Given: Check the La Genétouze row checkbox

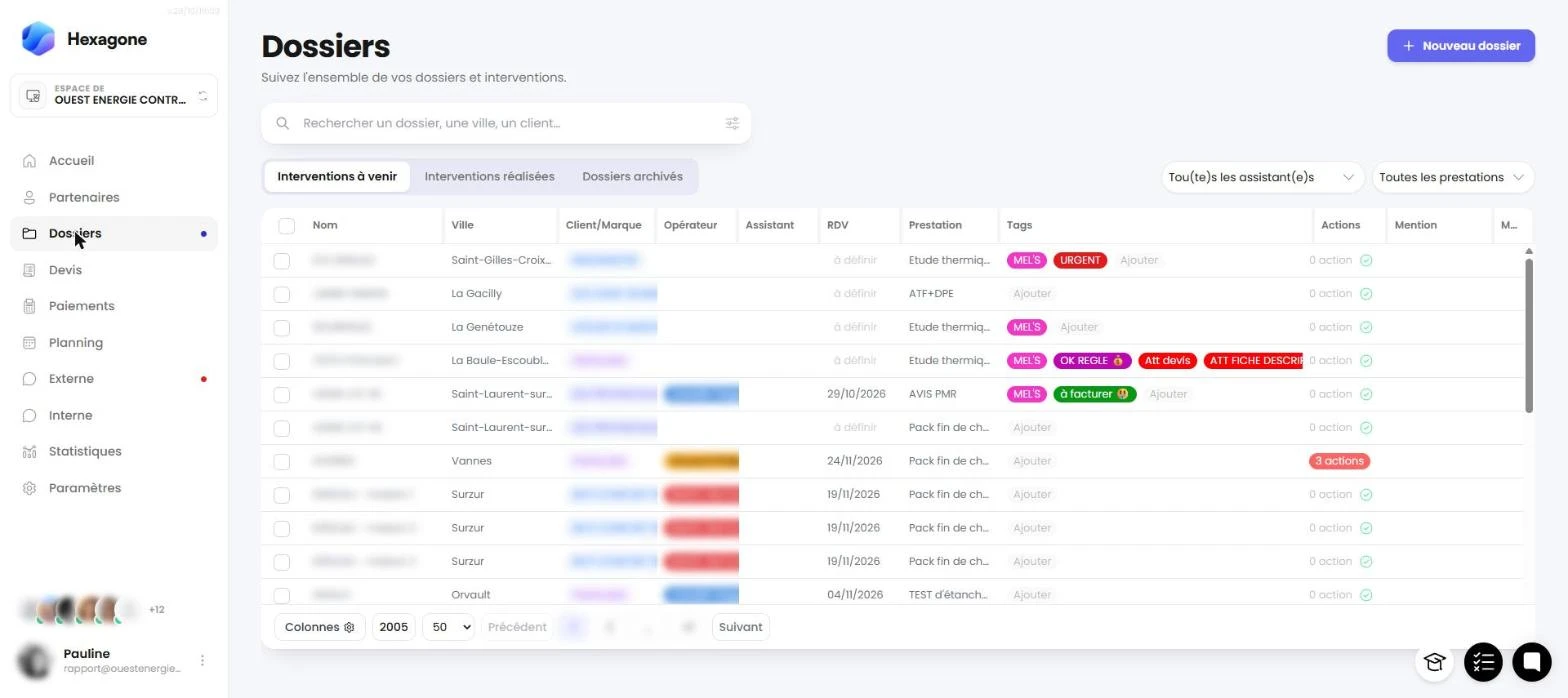Looking at the screenshot, I should click(x=282, y=328).
